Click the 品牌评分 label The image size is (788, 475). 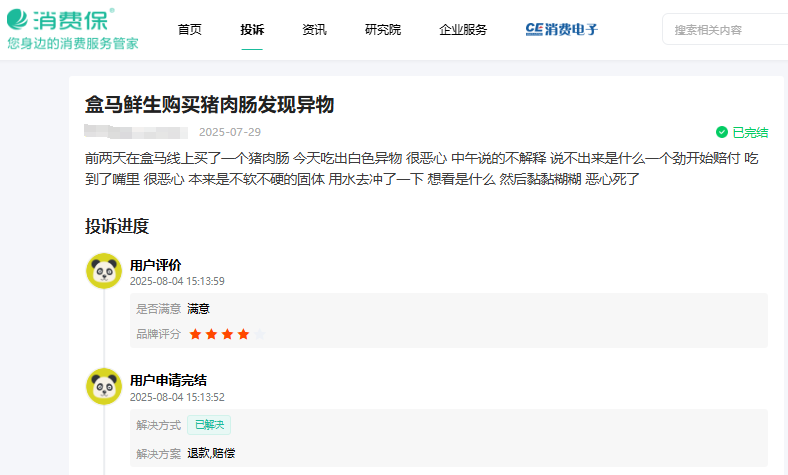158,334
